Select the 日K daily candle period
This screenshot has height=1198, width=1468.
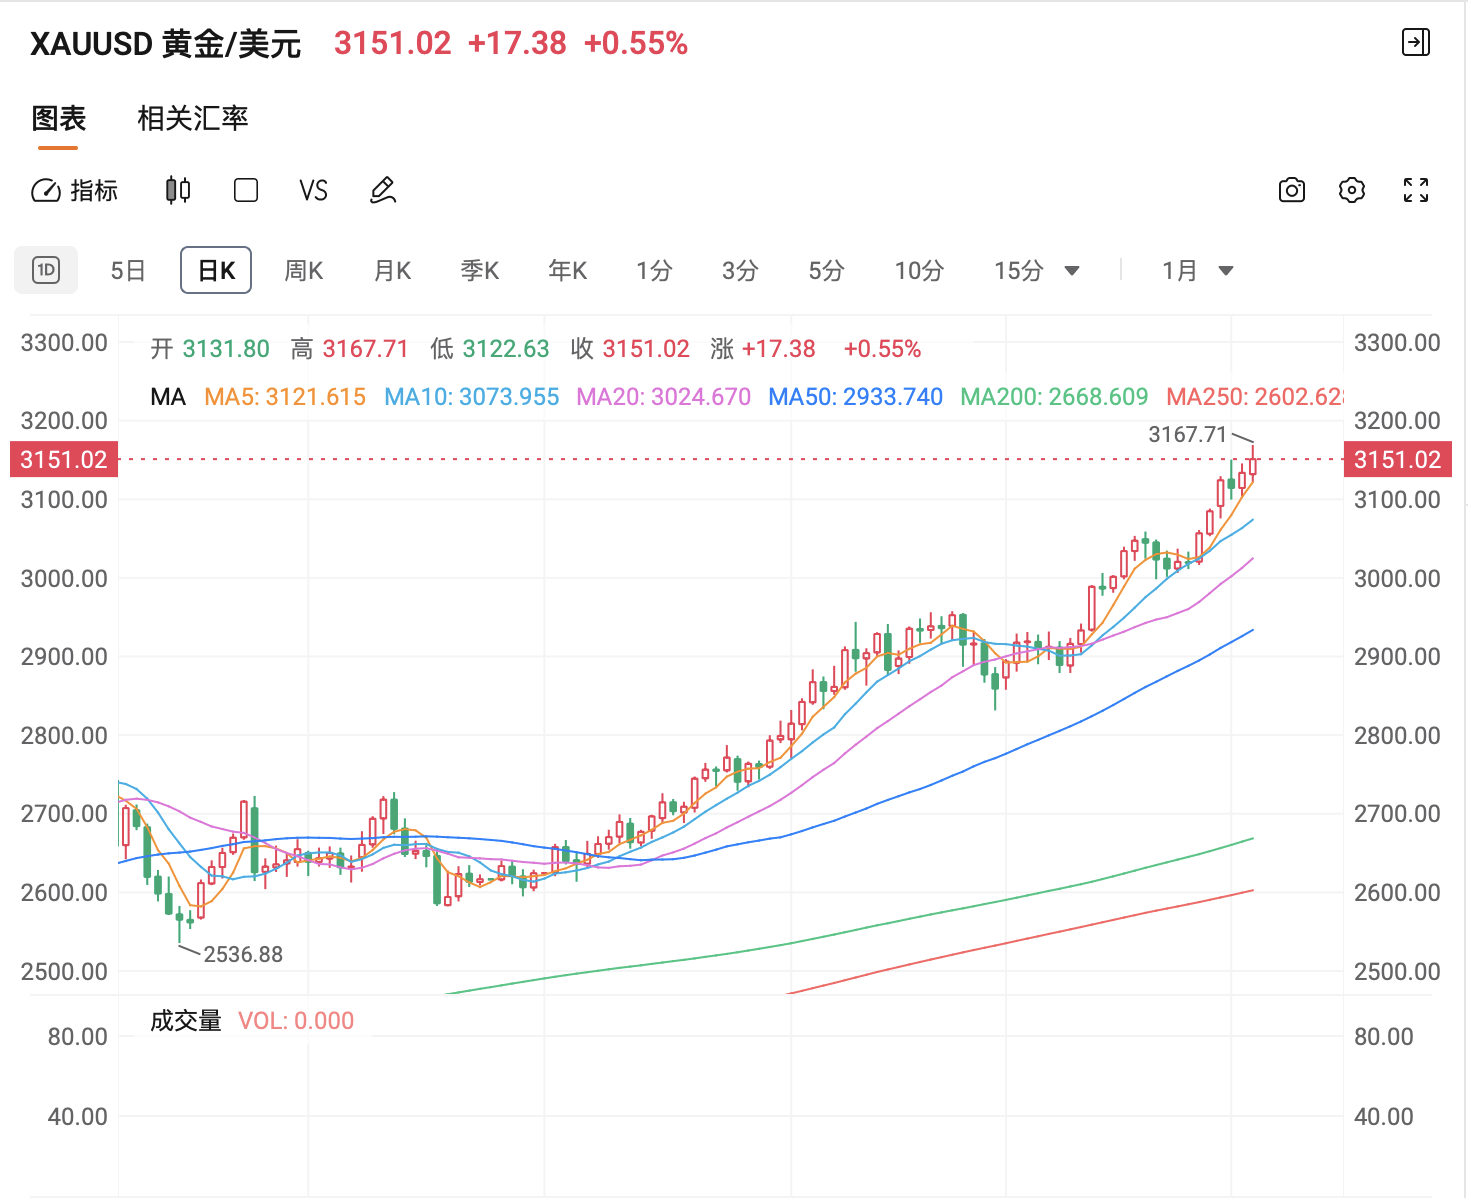[216, 270]
